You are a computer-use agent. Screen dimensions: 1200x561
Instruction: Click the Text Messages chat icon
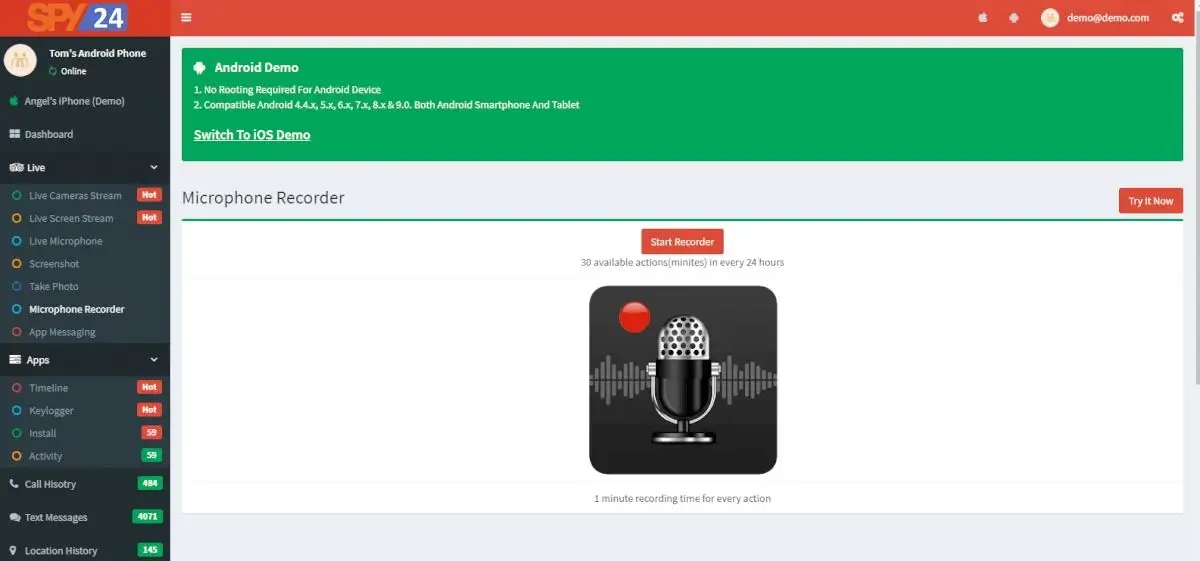[x=15, y=518]
